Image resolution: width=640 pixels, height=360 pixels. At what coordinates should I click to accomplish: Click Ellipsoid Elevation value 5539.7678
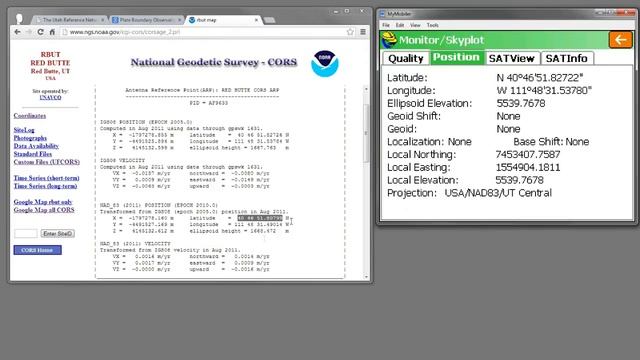pos(520,103)
